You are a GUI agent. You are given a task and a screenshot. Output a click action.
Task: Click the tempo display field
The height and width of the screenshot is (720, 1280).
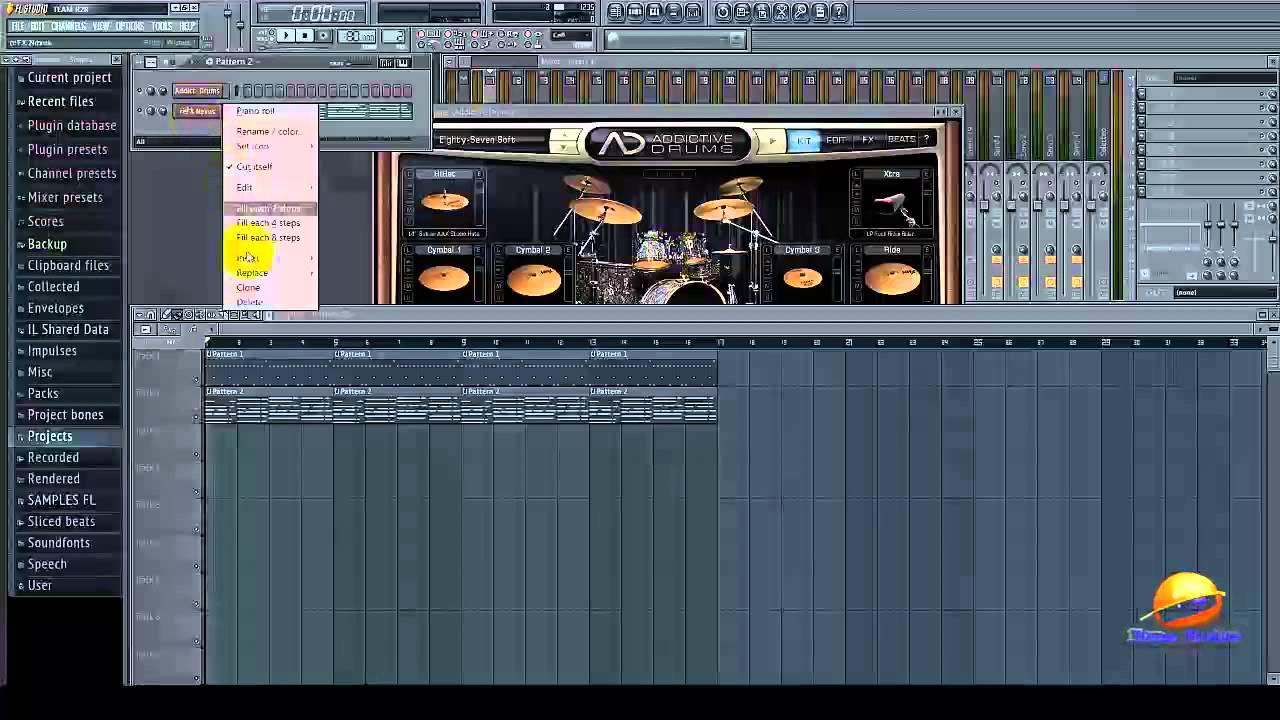tap(356, 35)
